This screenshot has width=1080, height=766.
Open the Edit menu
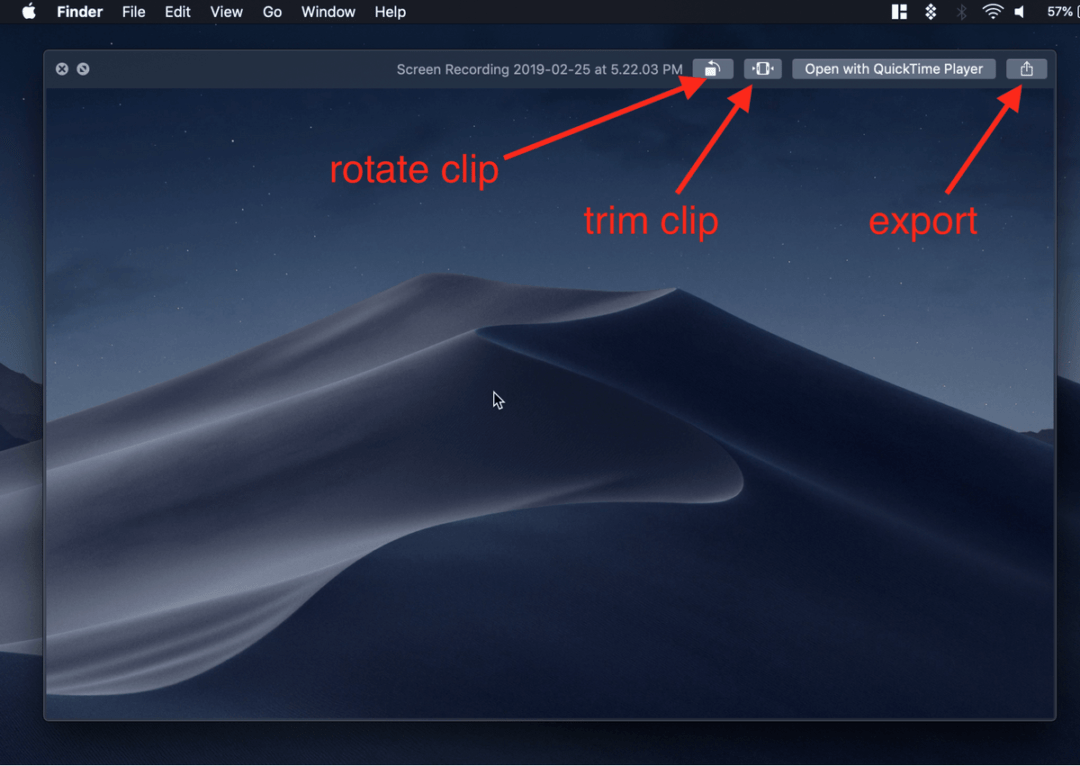pyautogui.click(x=177, y=12)
